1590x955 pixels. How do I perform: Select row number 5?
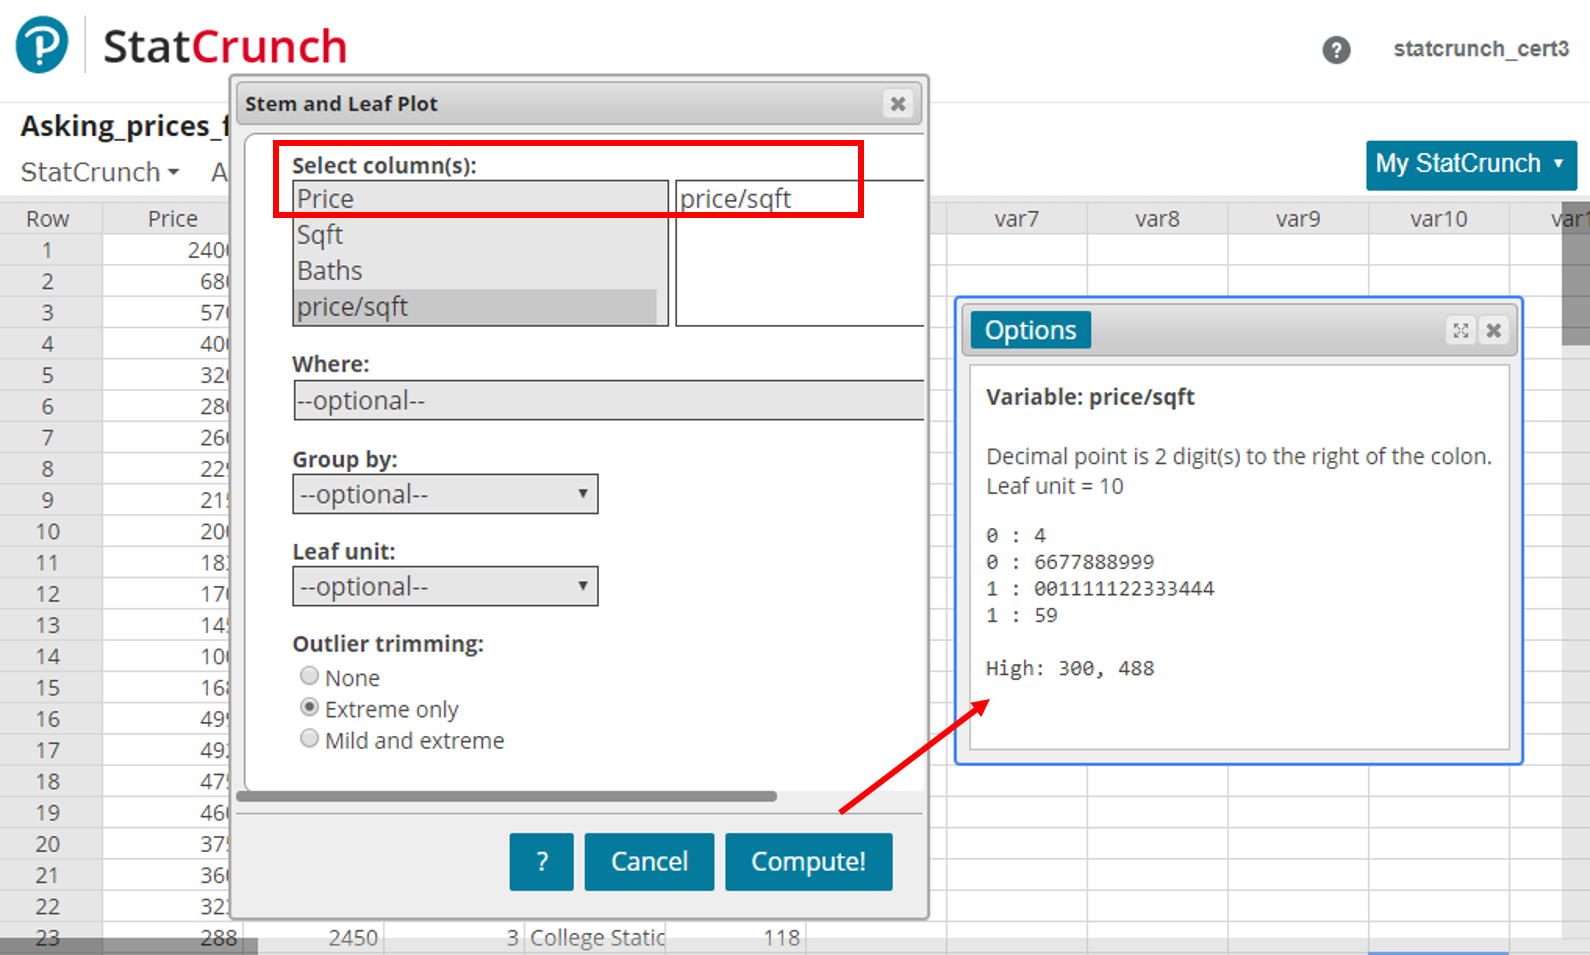(47, 375)
